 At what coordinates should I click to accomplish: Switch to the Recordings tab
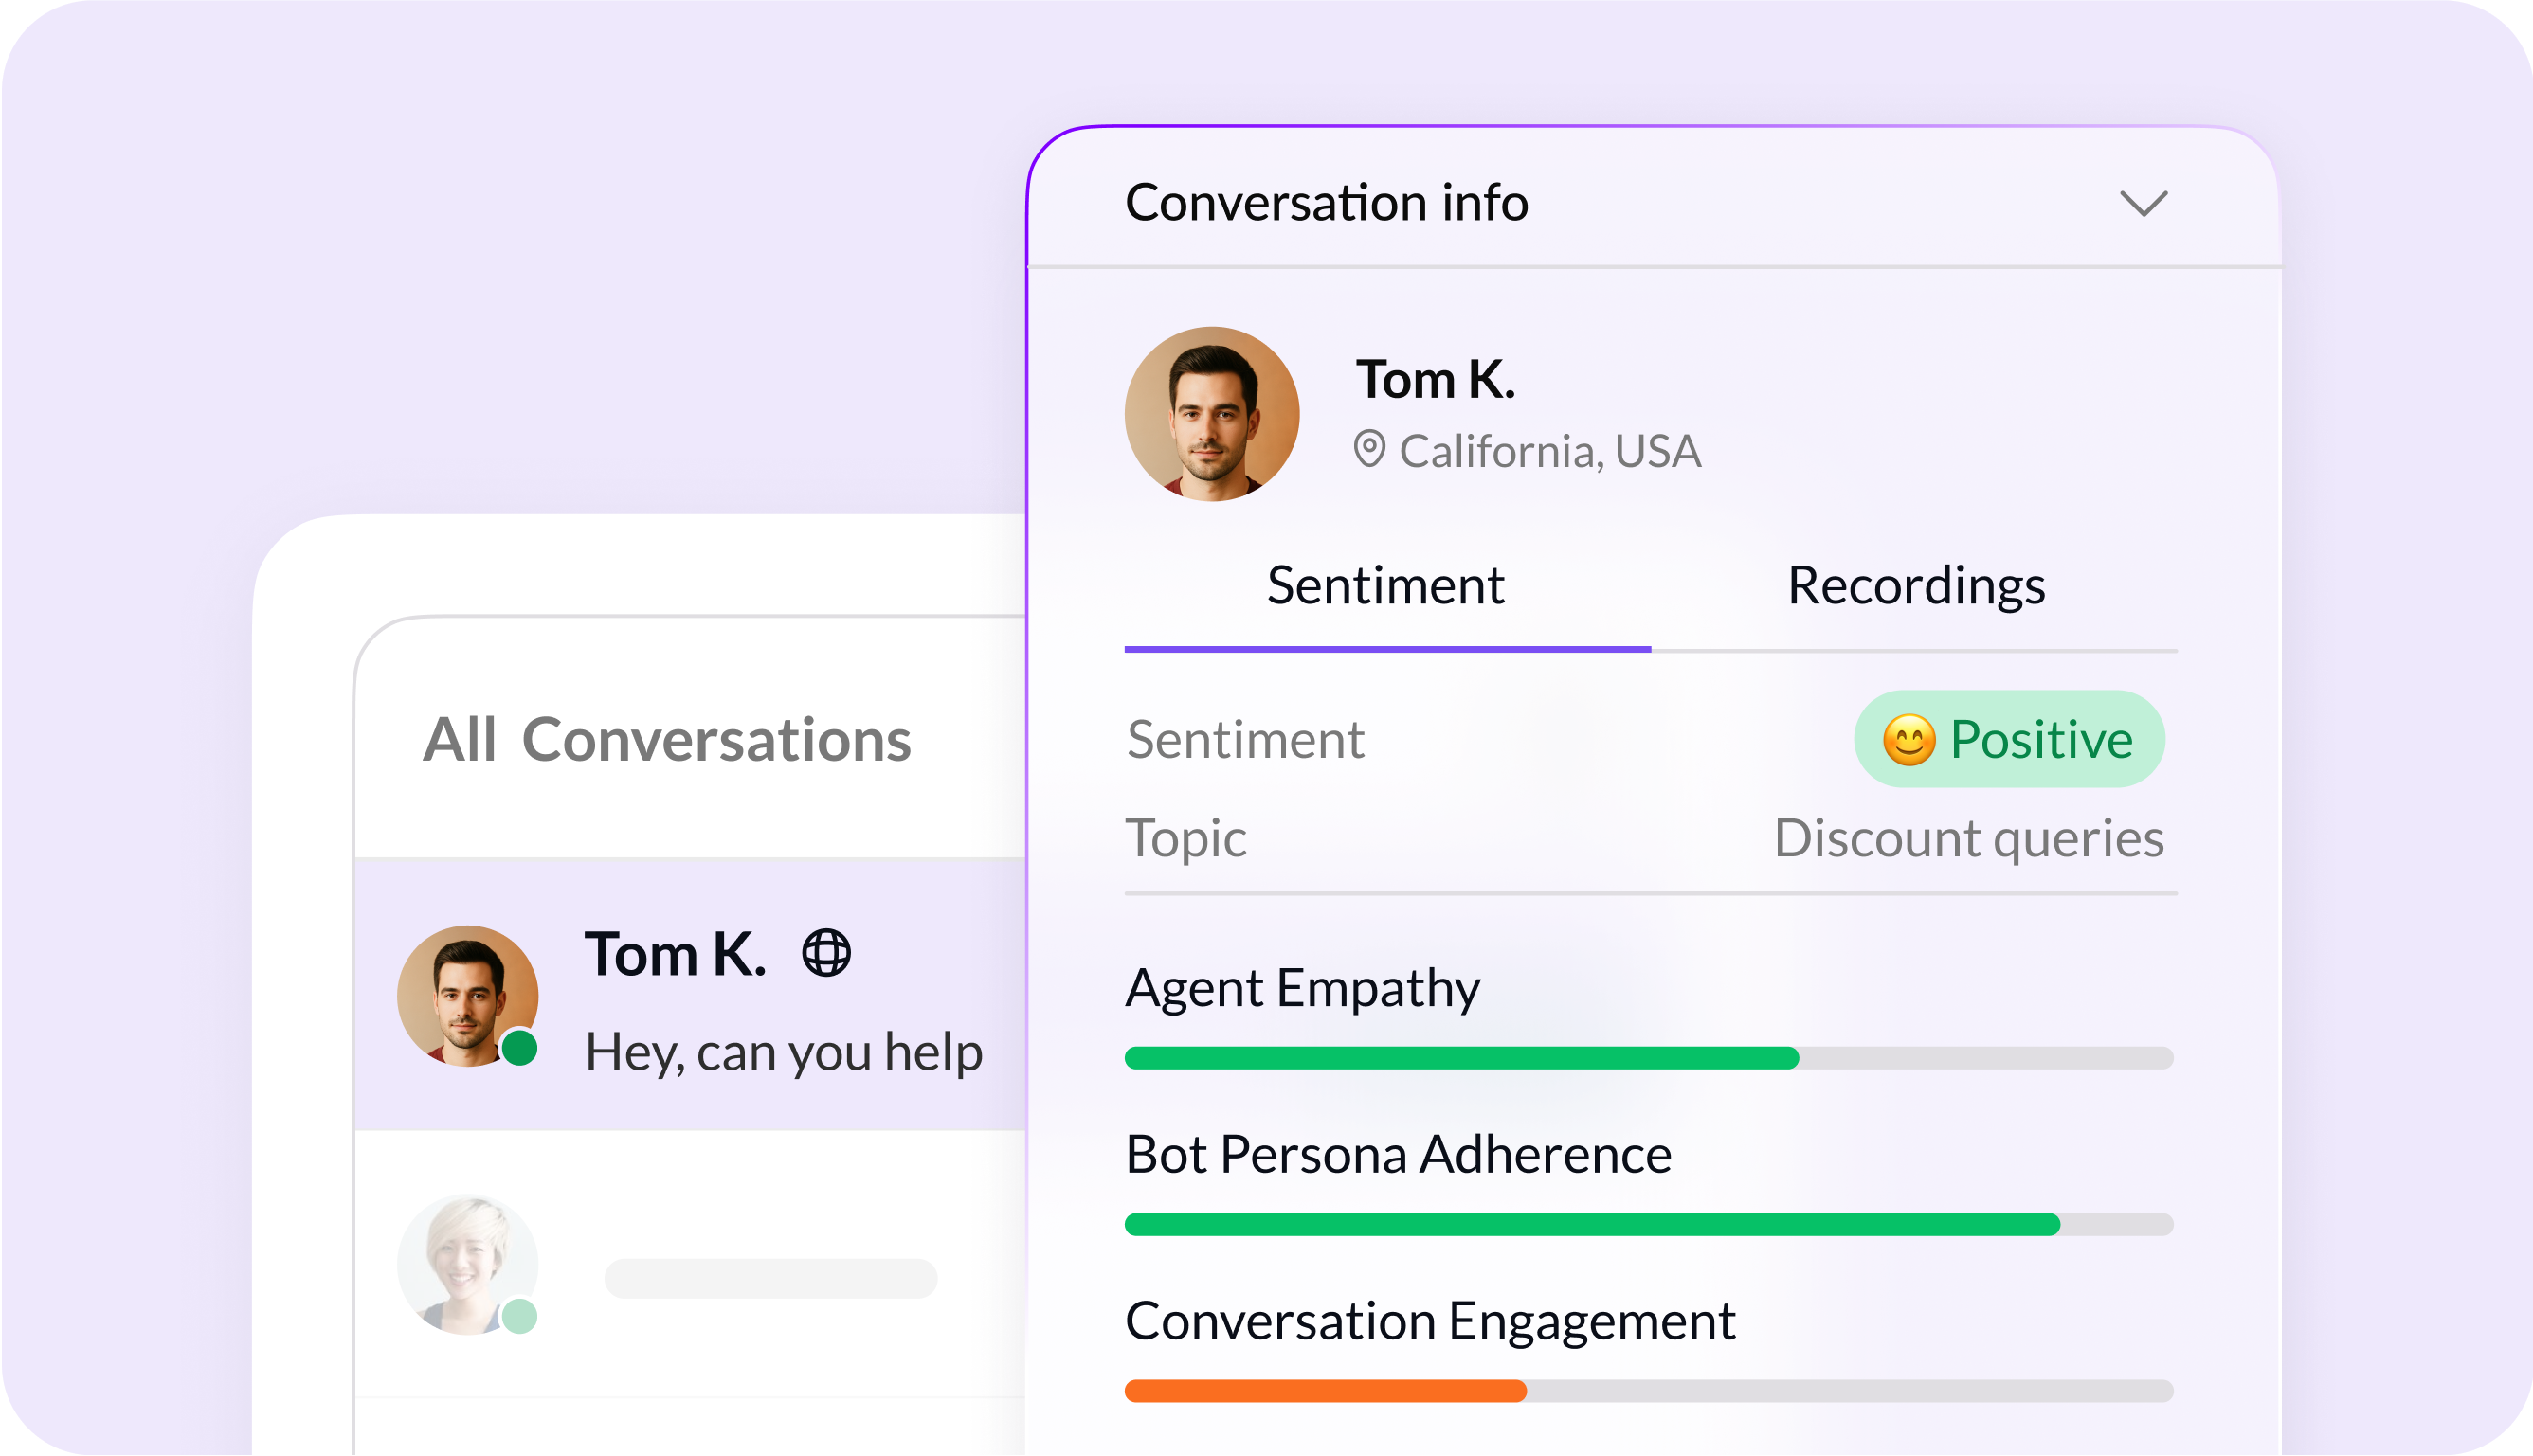pyautogui.click(x=1915, y=585)
